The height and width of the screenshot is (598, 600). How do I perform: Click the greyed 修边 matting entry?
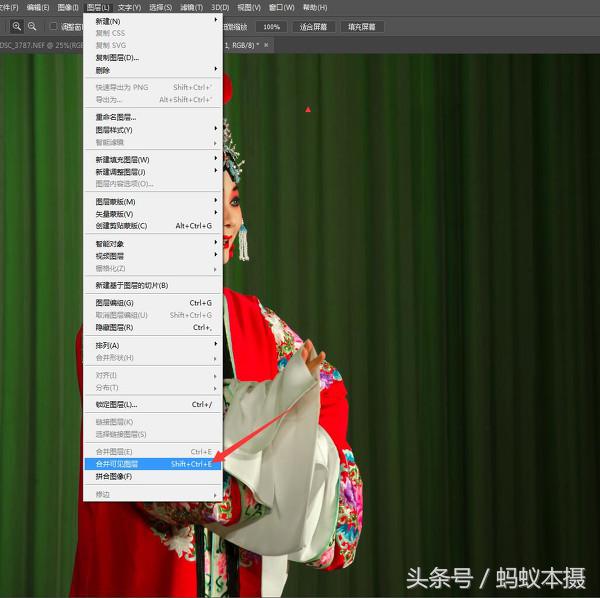point(153,494)
